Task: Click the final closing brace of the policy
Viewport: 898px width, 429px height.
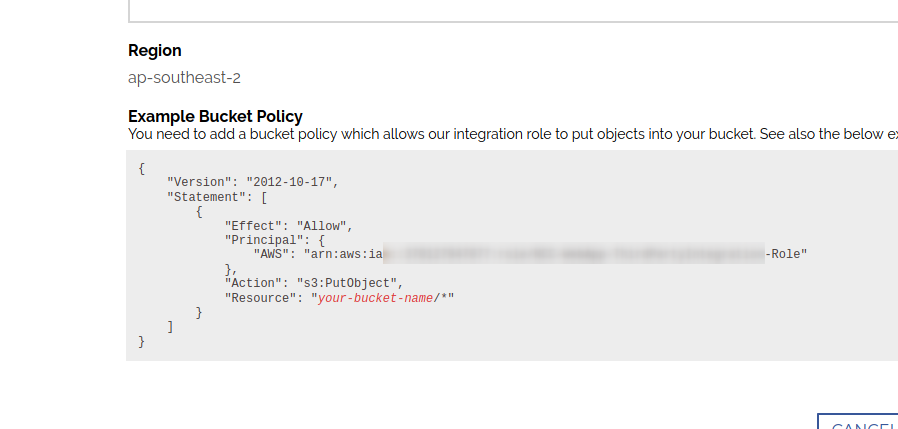Action: 142,341
